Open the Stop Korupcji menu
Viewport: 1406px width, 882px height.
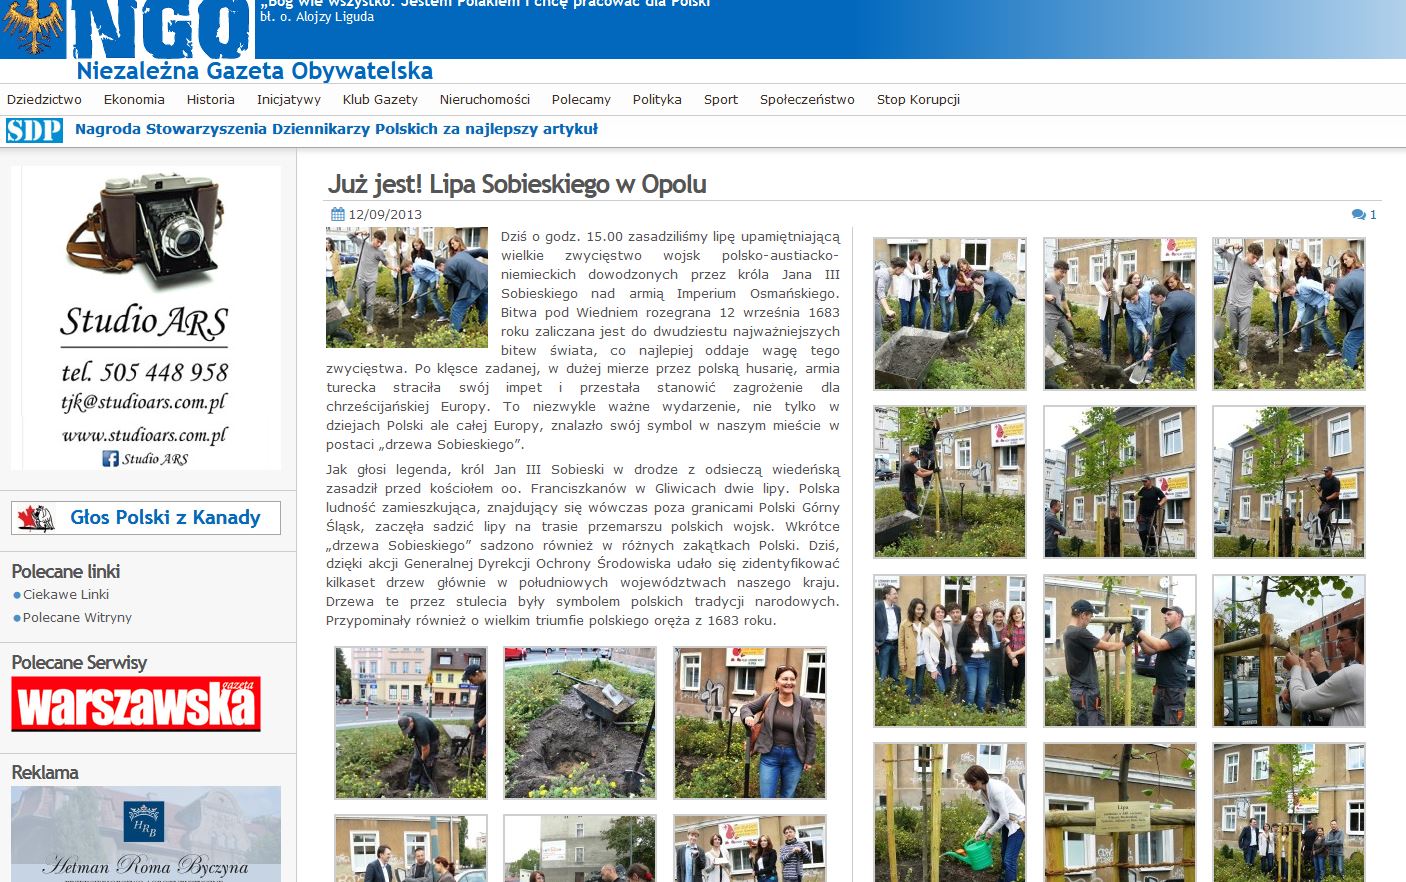point(918,99)
